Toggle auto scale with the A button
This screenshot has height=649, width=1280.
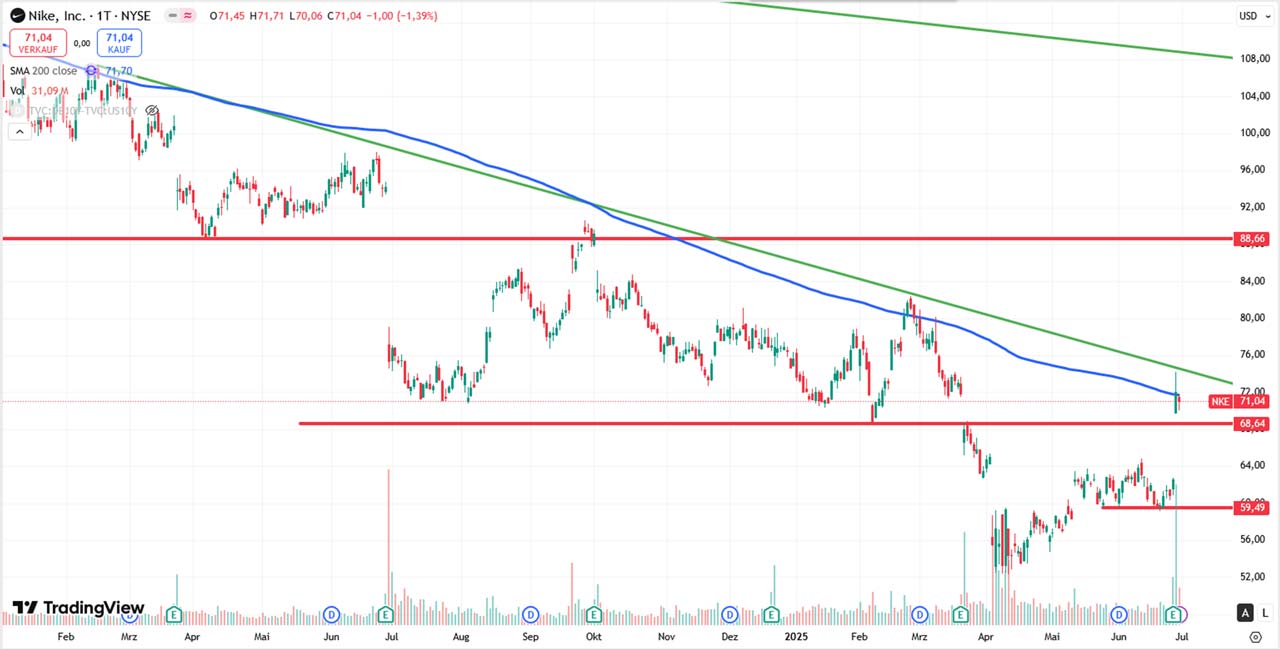click(x=1245, y=613)
